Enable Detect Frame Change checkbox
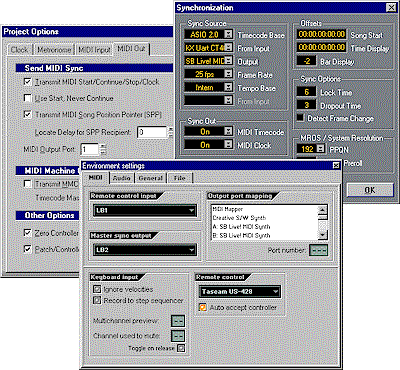400x370 pixels. (301, 118)
